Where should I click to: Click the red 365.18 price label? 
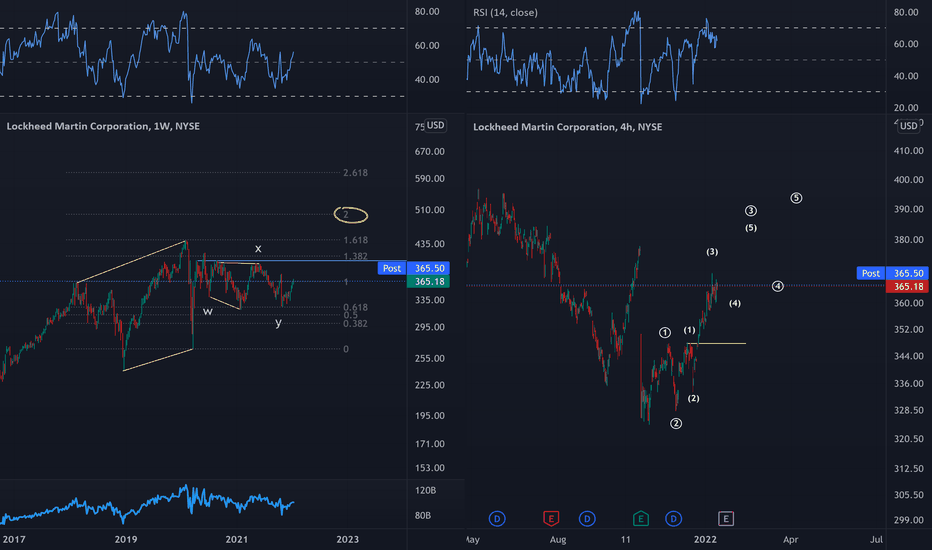coord(908,287)
